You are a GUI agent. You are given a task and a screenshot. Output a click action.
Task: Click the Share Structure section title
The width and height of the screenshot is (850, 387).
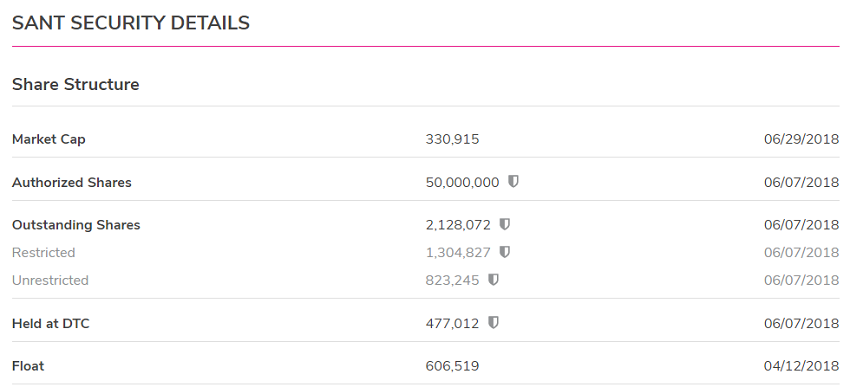pos(75,85)
